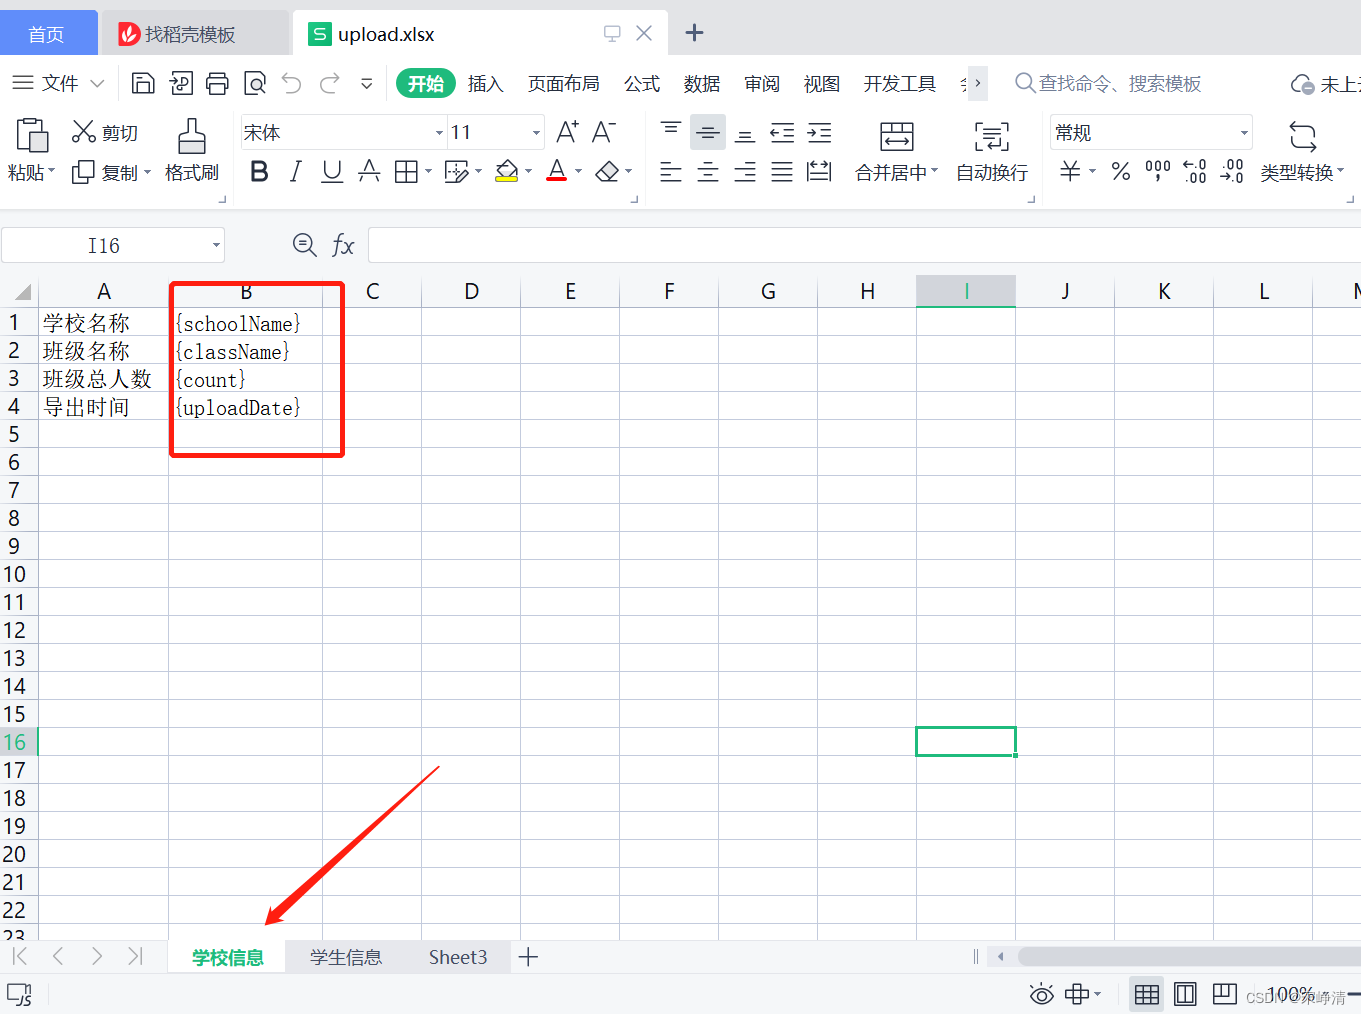Toggle strikethrough text icon

[x=369, y=172]
